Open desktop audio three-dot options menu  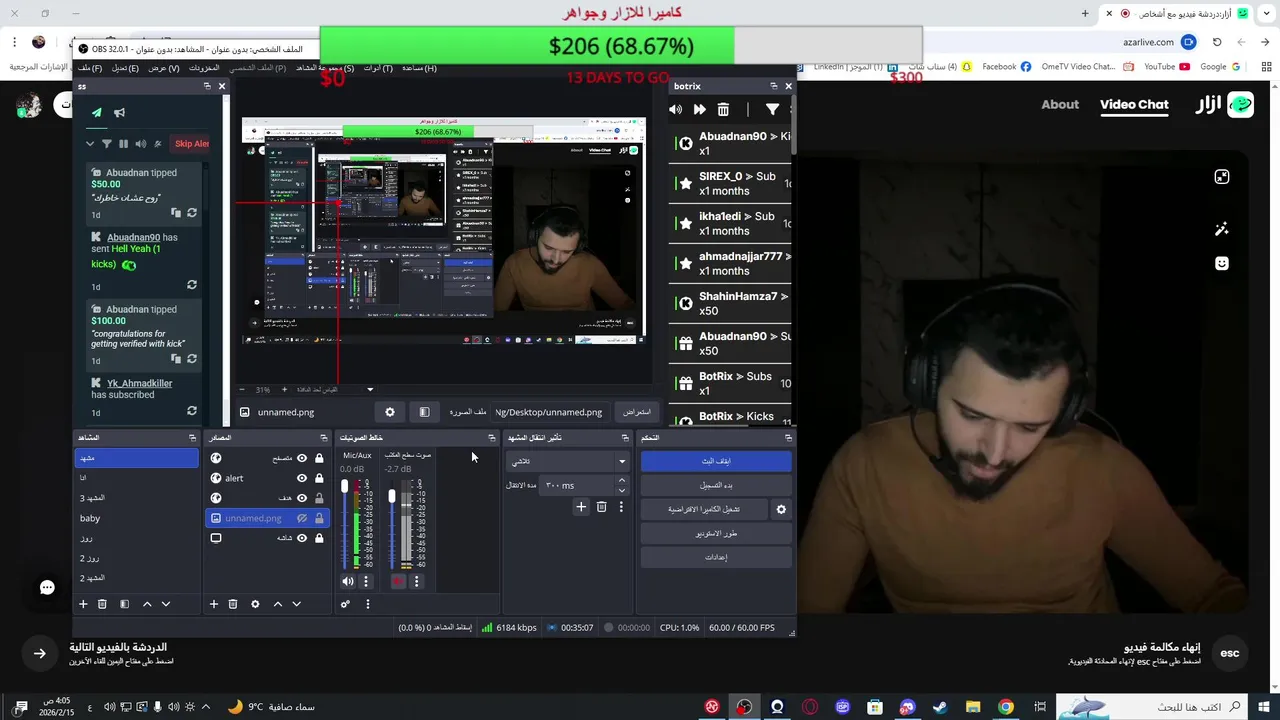416,581
